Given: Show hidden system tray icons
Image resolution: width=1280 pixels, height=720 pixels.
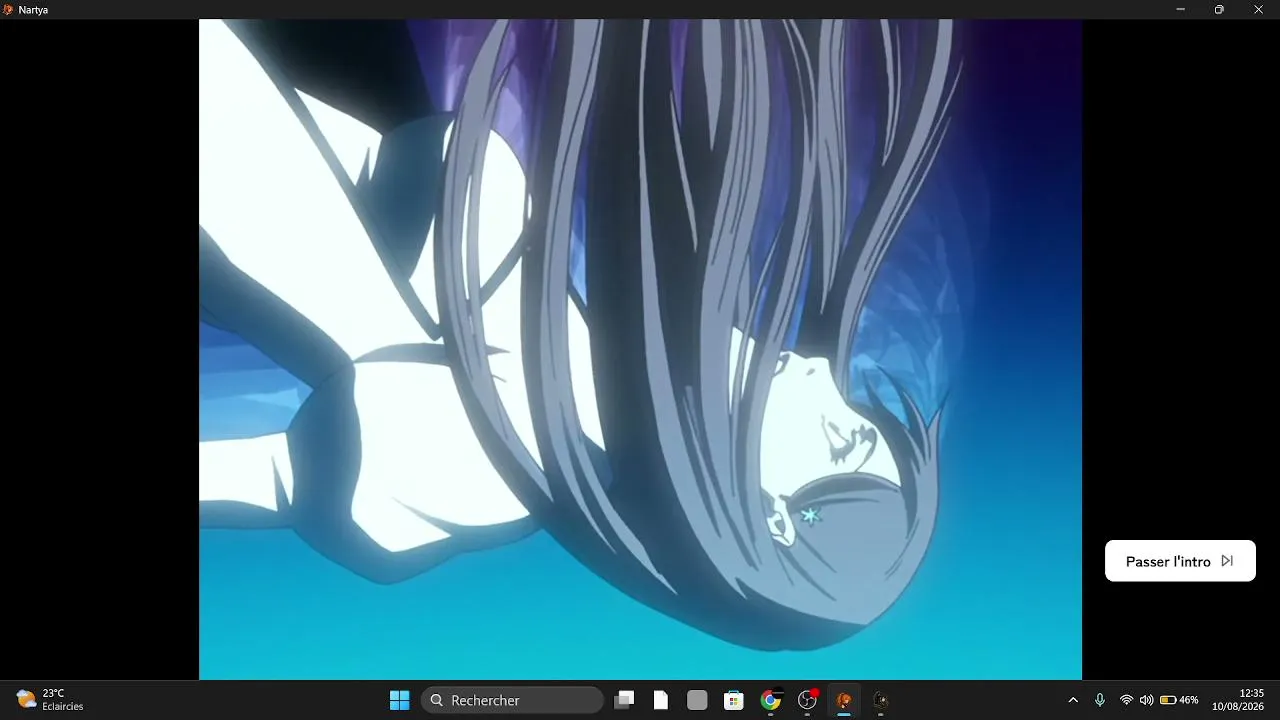Looking at the screenshot, I should click(x=1073, y=700).
